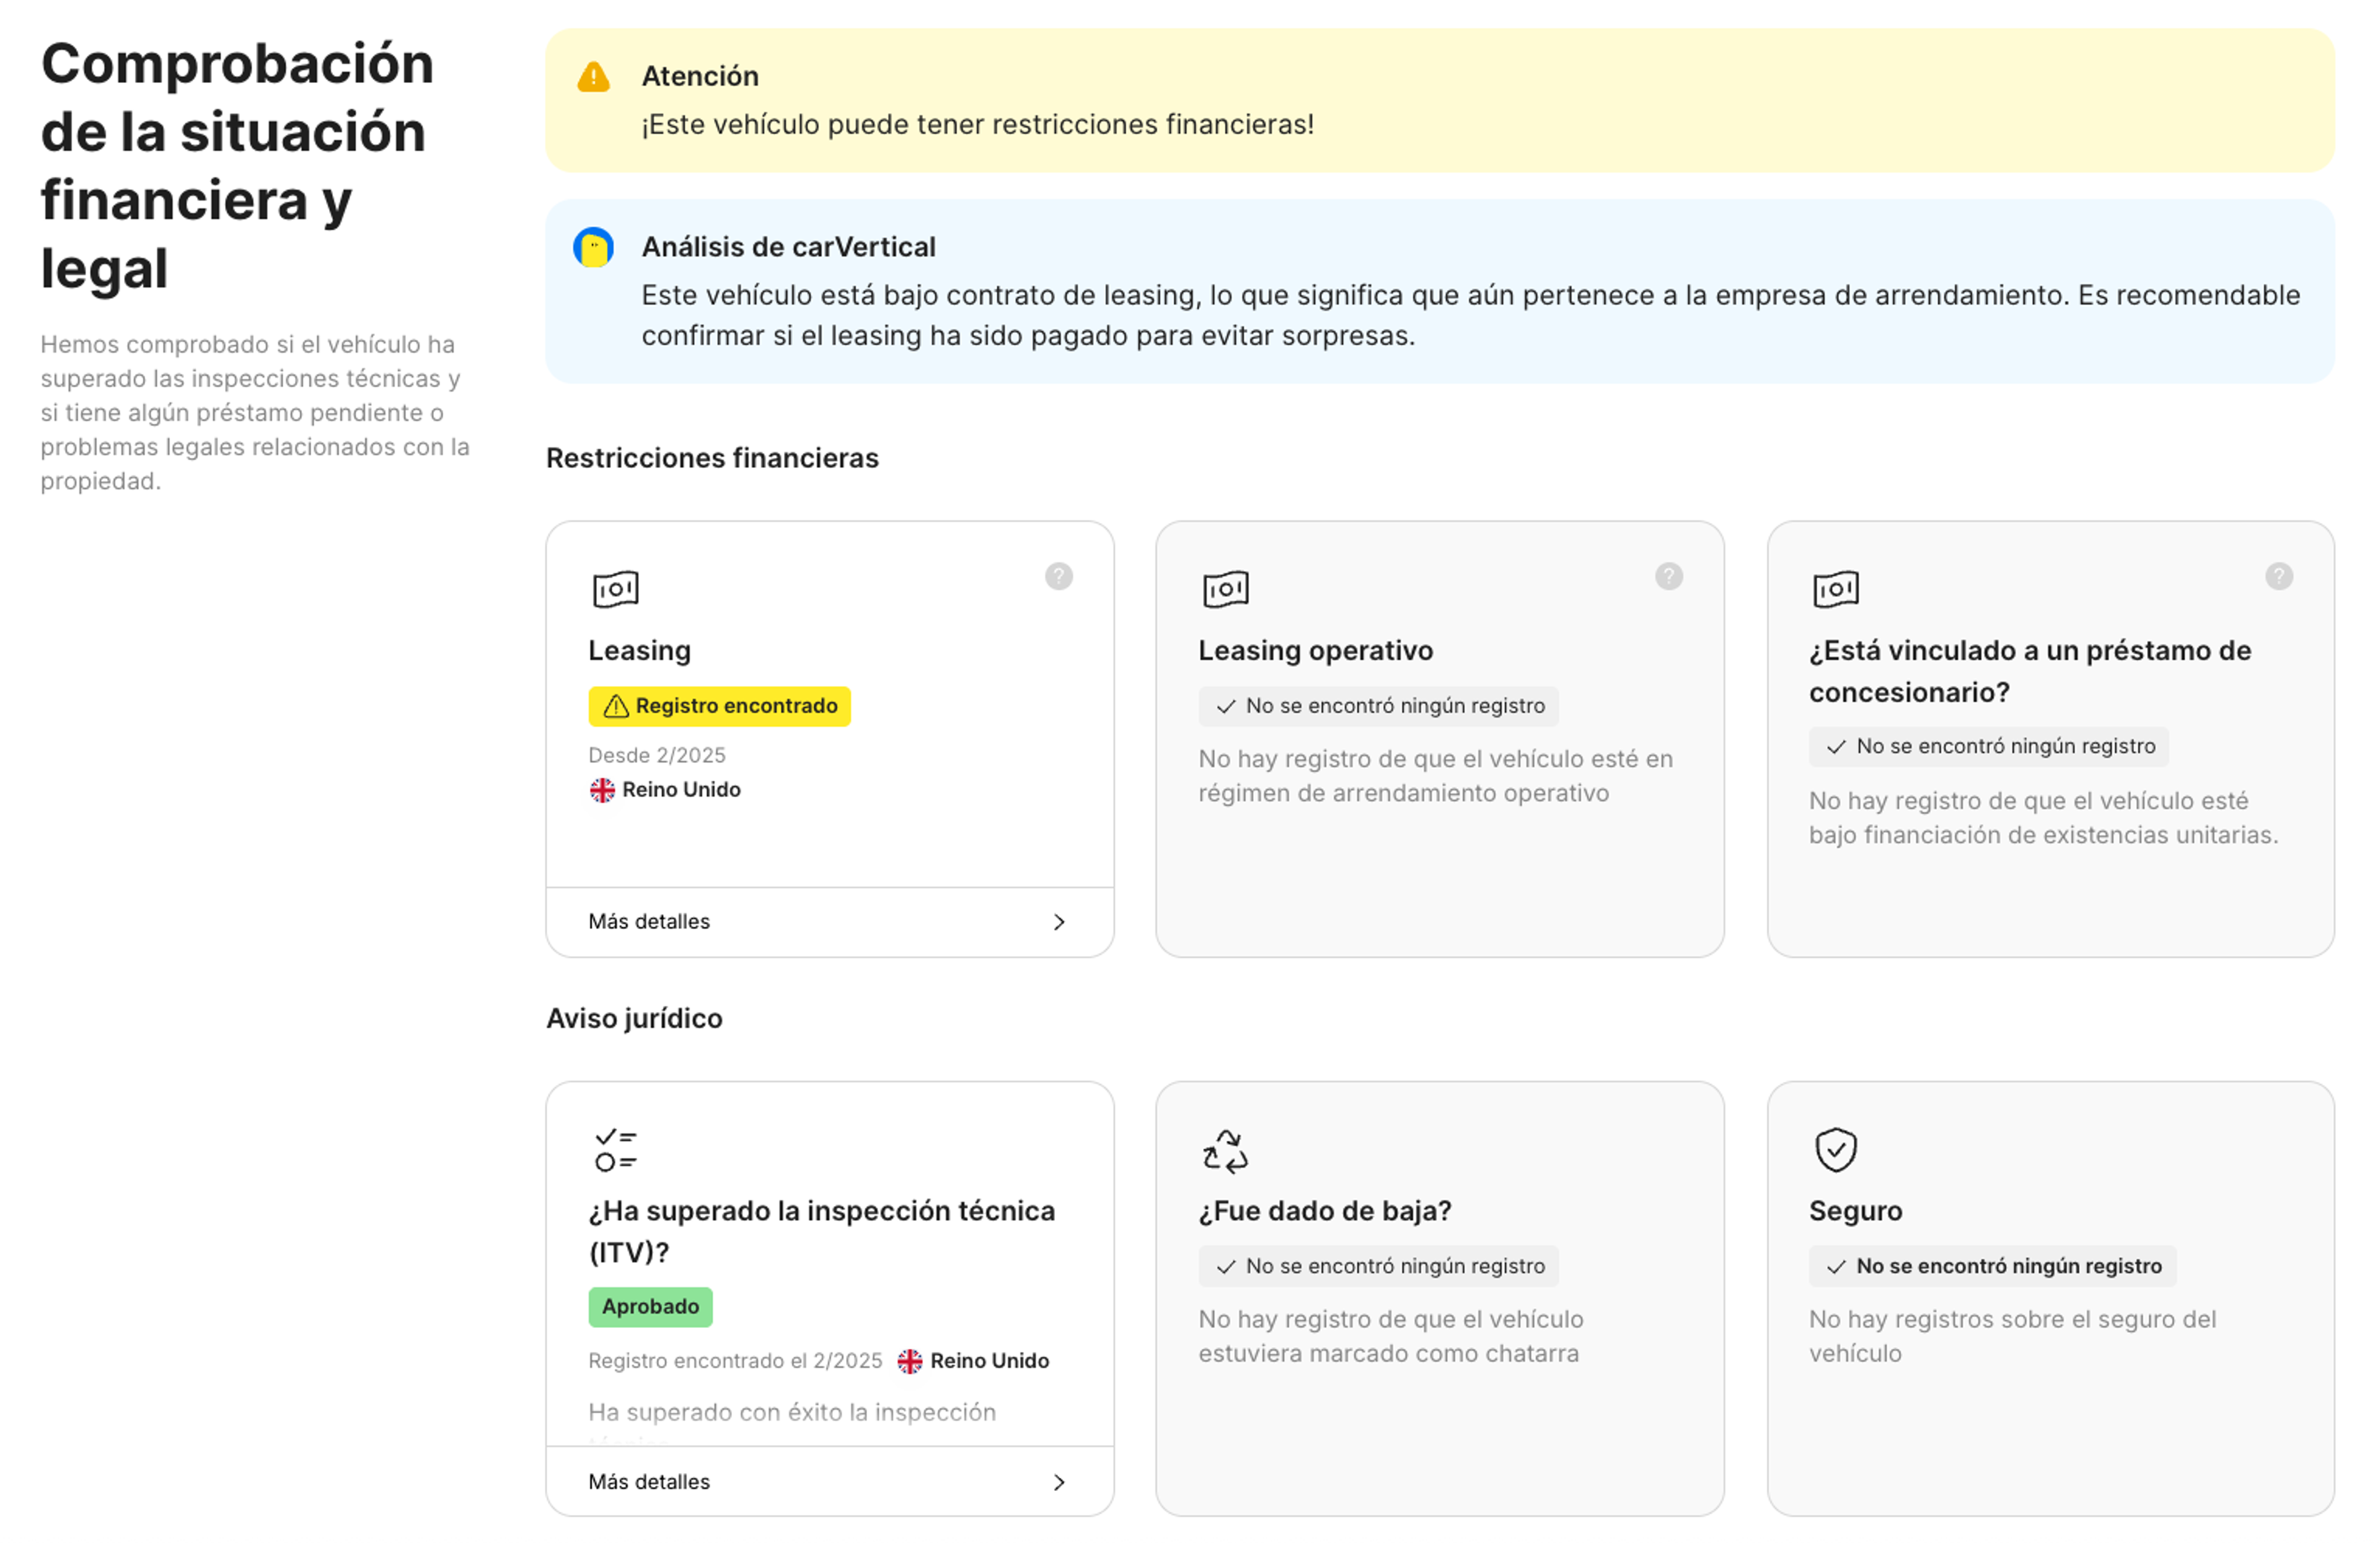Image resolution: width=2380 pixels, height=1543 pixels.
Task: Click the shield check icon on Seguro card
Action: pyautogui.click(x=1837, y=1150)
